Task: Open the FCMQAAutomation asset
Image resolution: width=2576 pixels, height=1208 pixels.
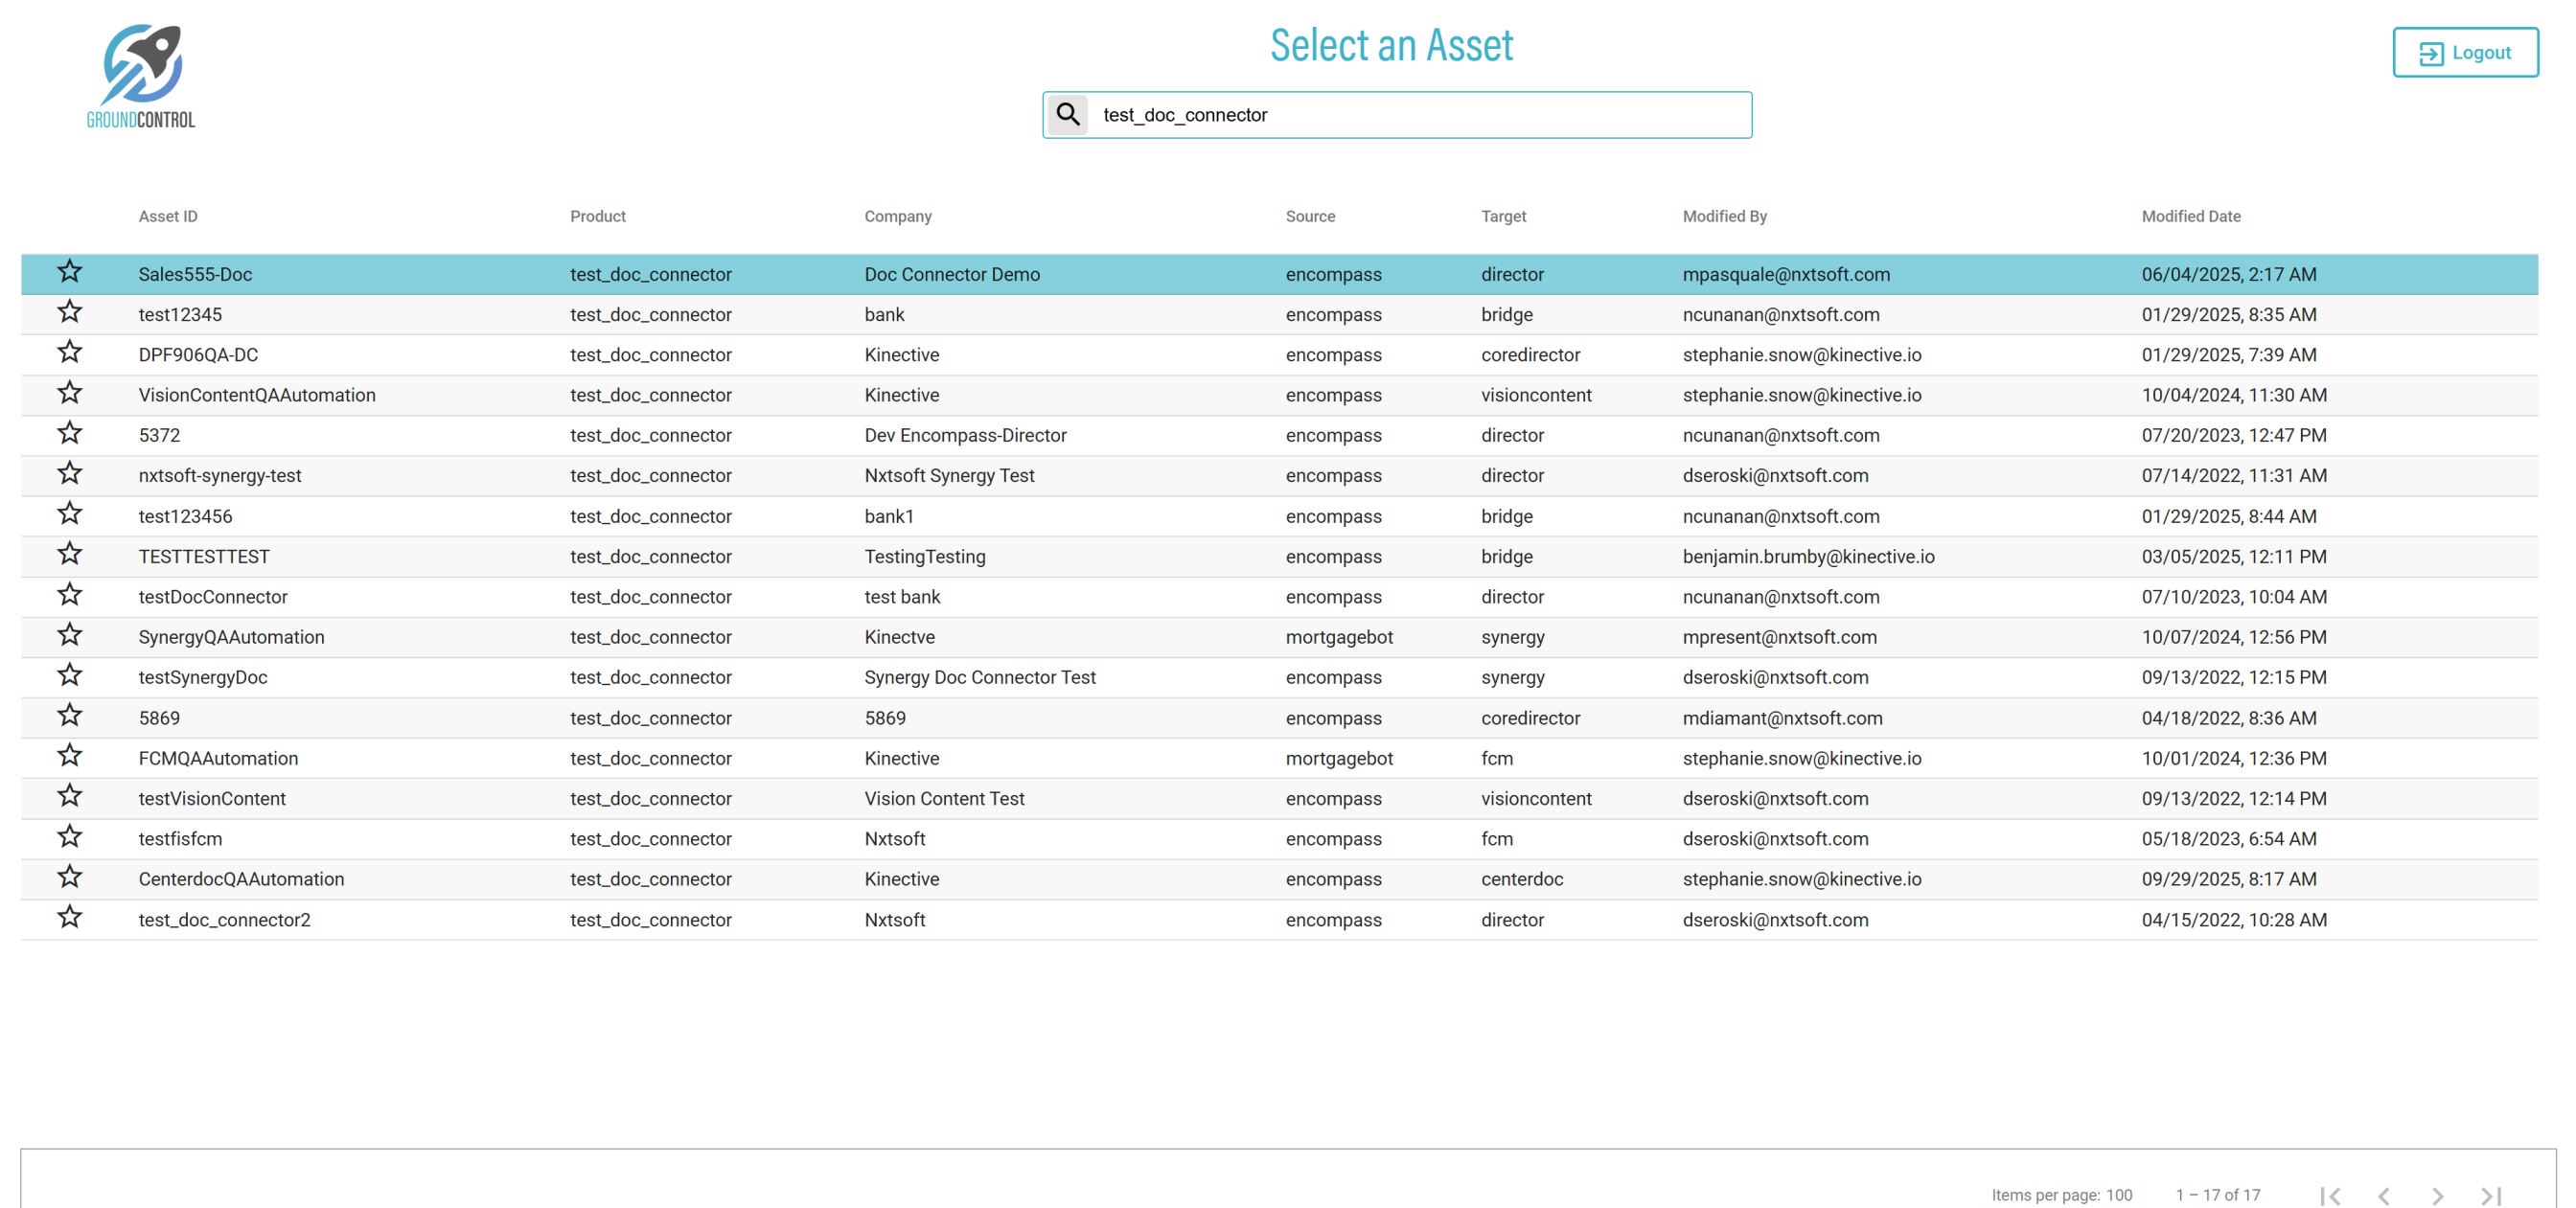Action: pyautogui.click(x=218, y=758)
